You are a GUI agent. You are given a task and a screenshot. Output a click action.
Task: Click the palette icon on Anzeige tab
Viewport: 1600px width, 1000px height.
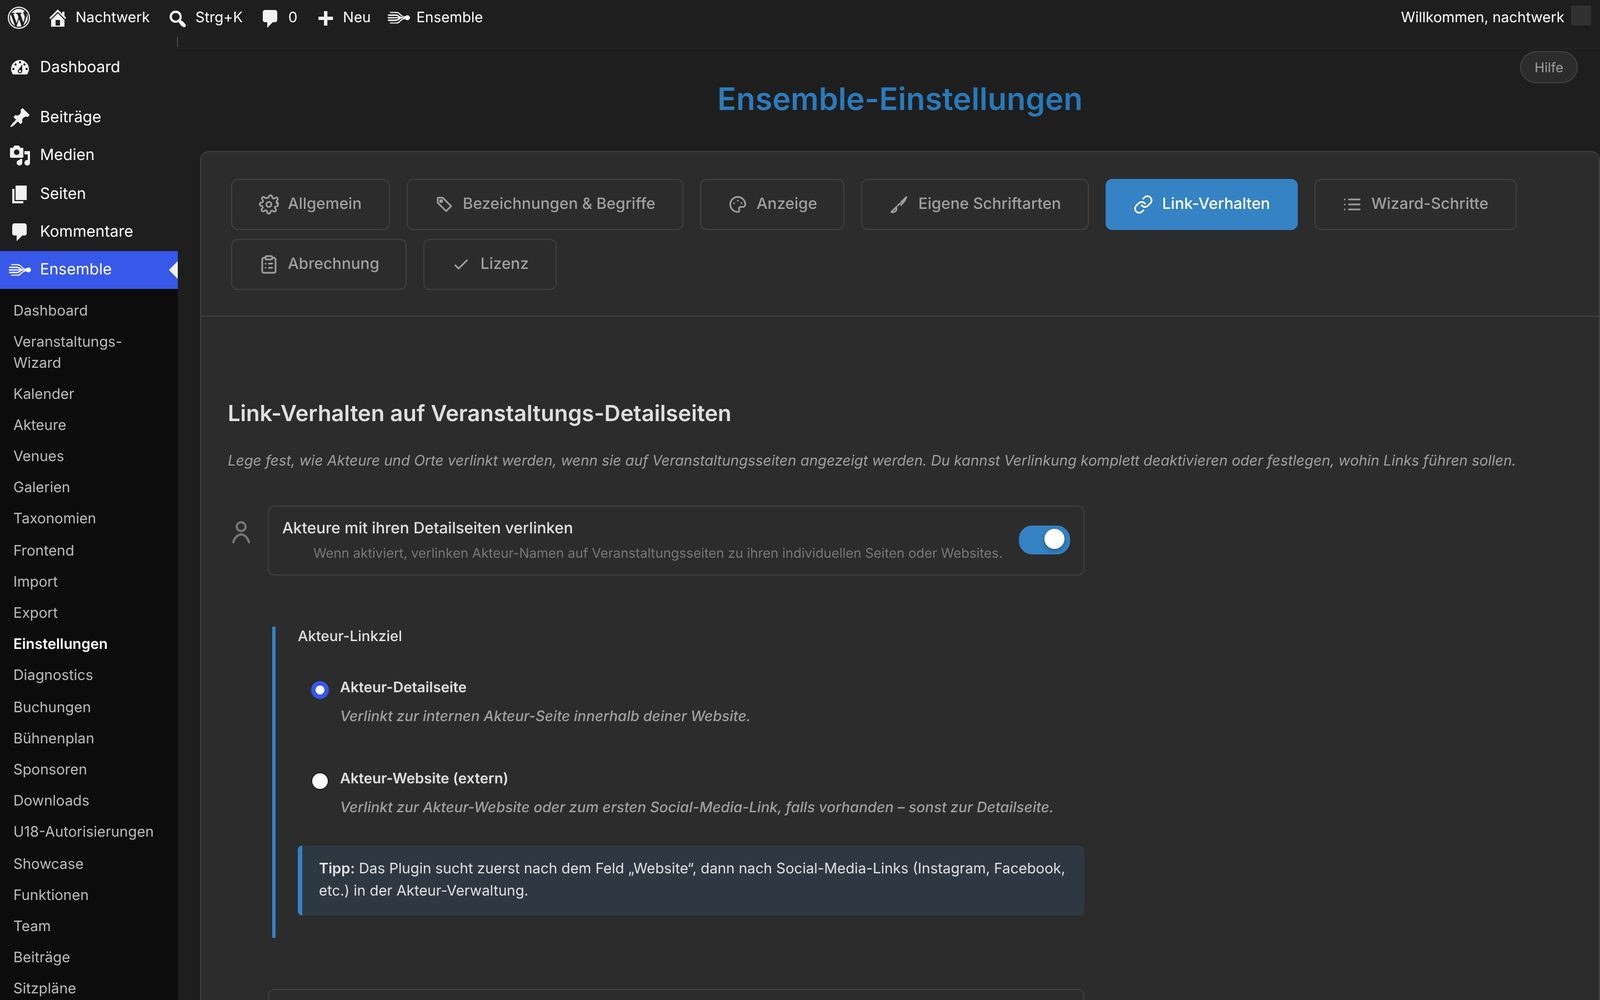738,204
